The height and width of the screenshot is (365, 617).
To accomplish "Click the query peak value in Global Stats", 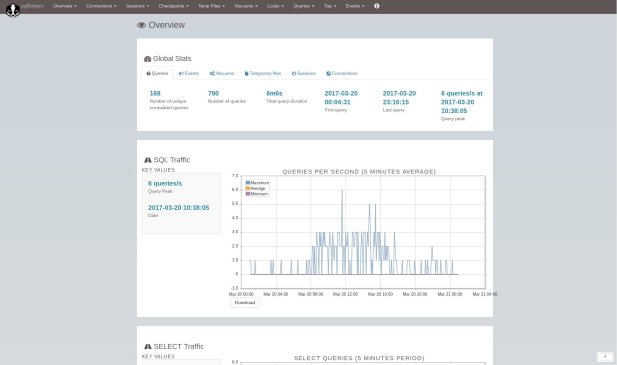I will [462, 102].
